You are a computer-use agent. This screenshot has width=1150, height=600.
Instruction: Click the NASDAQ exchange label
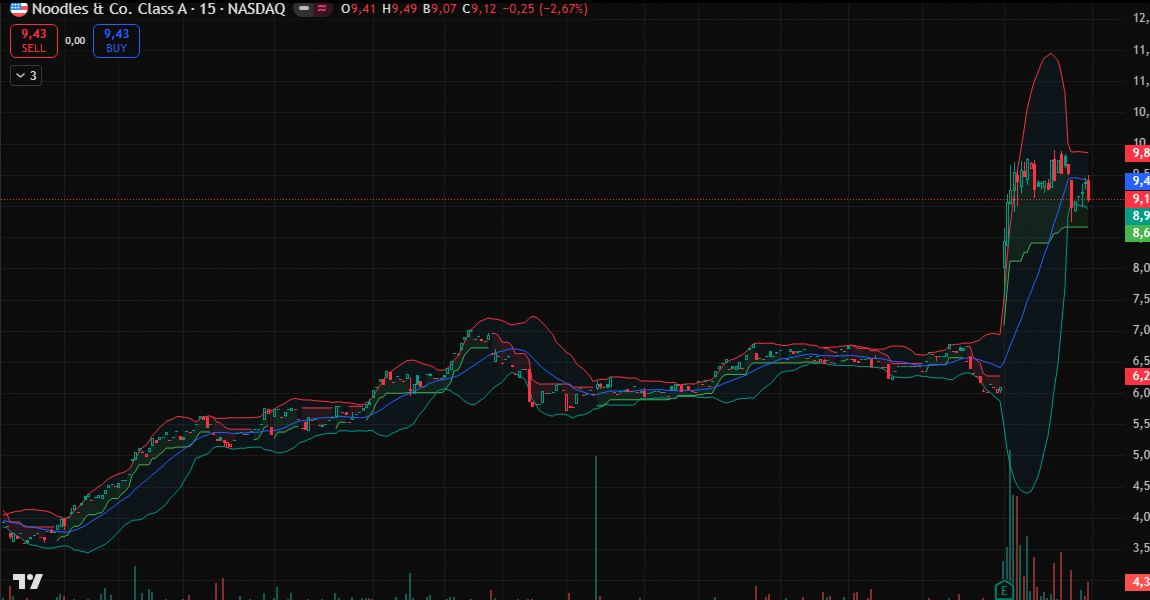click(x=256, y=9)
